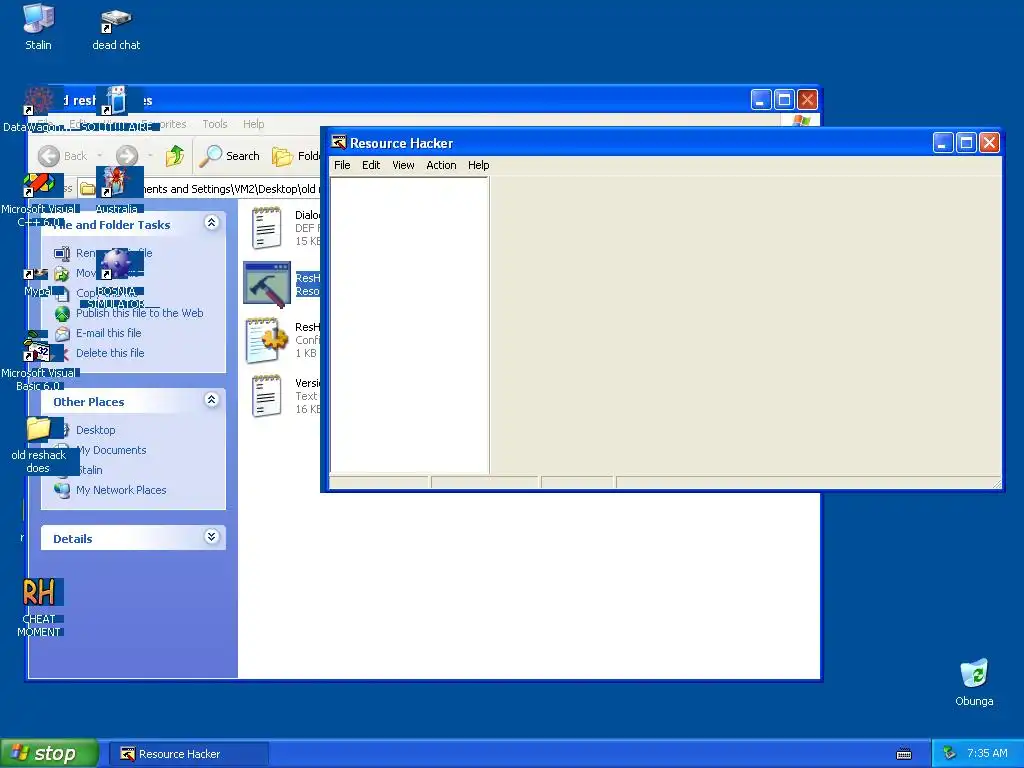Viewport: 1024px width, 768px height.
Task: Click Delete this file link
Action: [x=110, y=353]
